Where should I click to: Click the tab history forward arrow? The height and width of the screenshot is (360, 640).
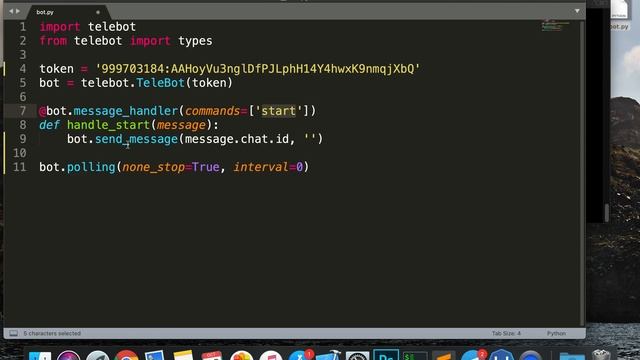pos(18,11)
